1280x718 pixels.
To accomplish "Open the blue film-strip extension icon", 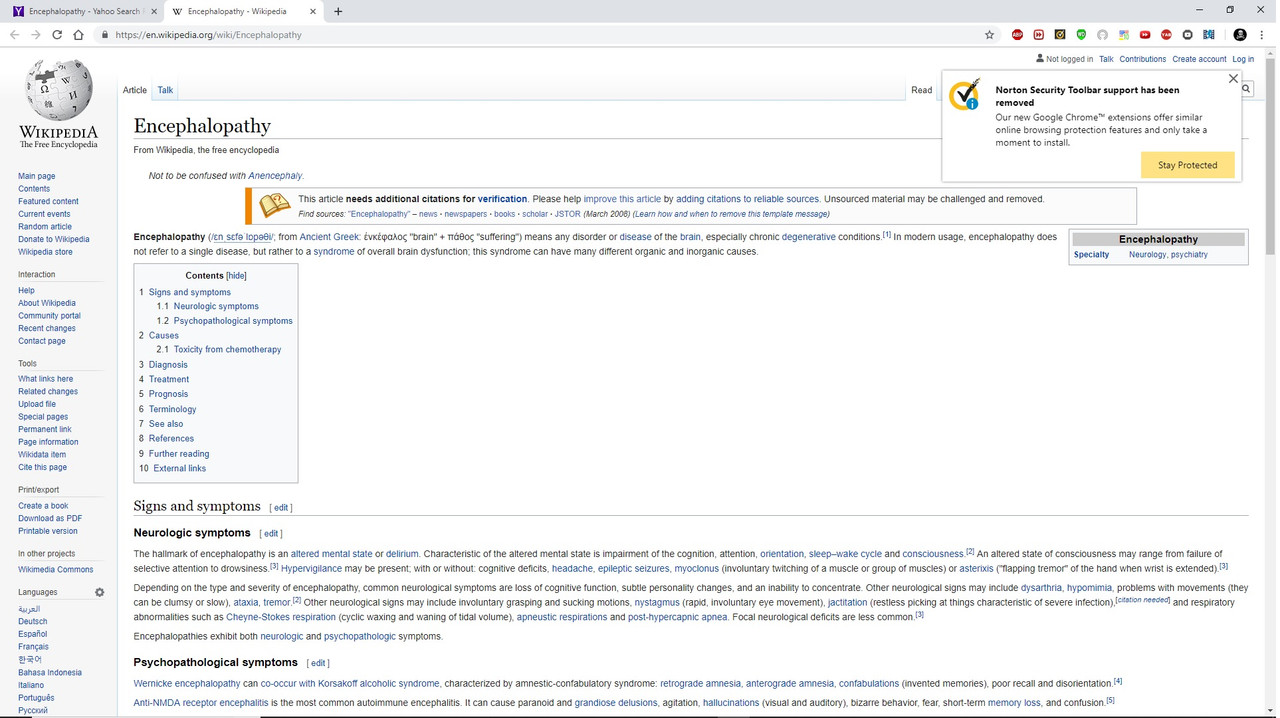I will click(1209, 35).
